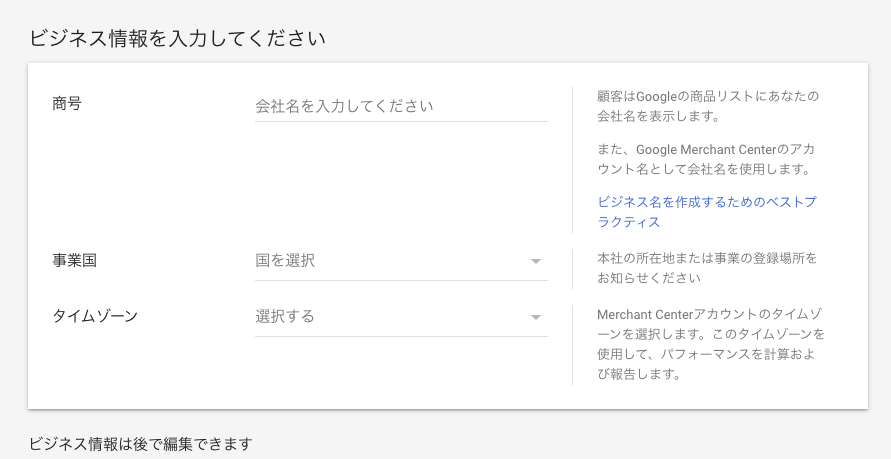Click the arrow icon on 事業国 dropdown
Image resolution: width=891 pixels, height=459 pixels.
pyautogui.click(x=536, y=262)
